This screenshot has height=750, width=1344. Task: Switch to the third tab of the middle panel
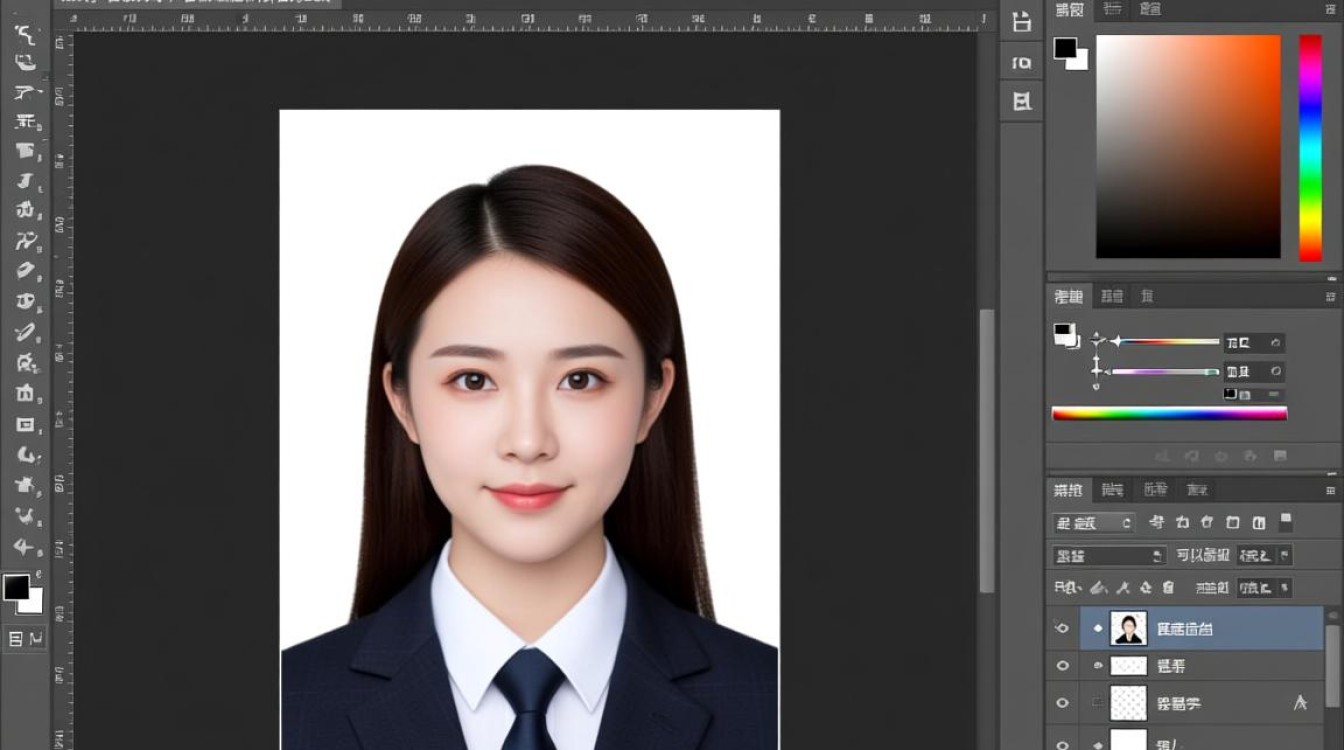click(x=1147, y=297)
